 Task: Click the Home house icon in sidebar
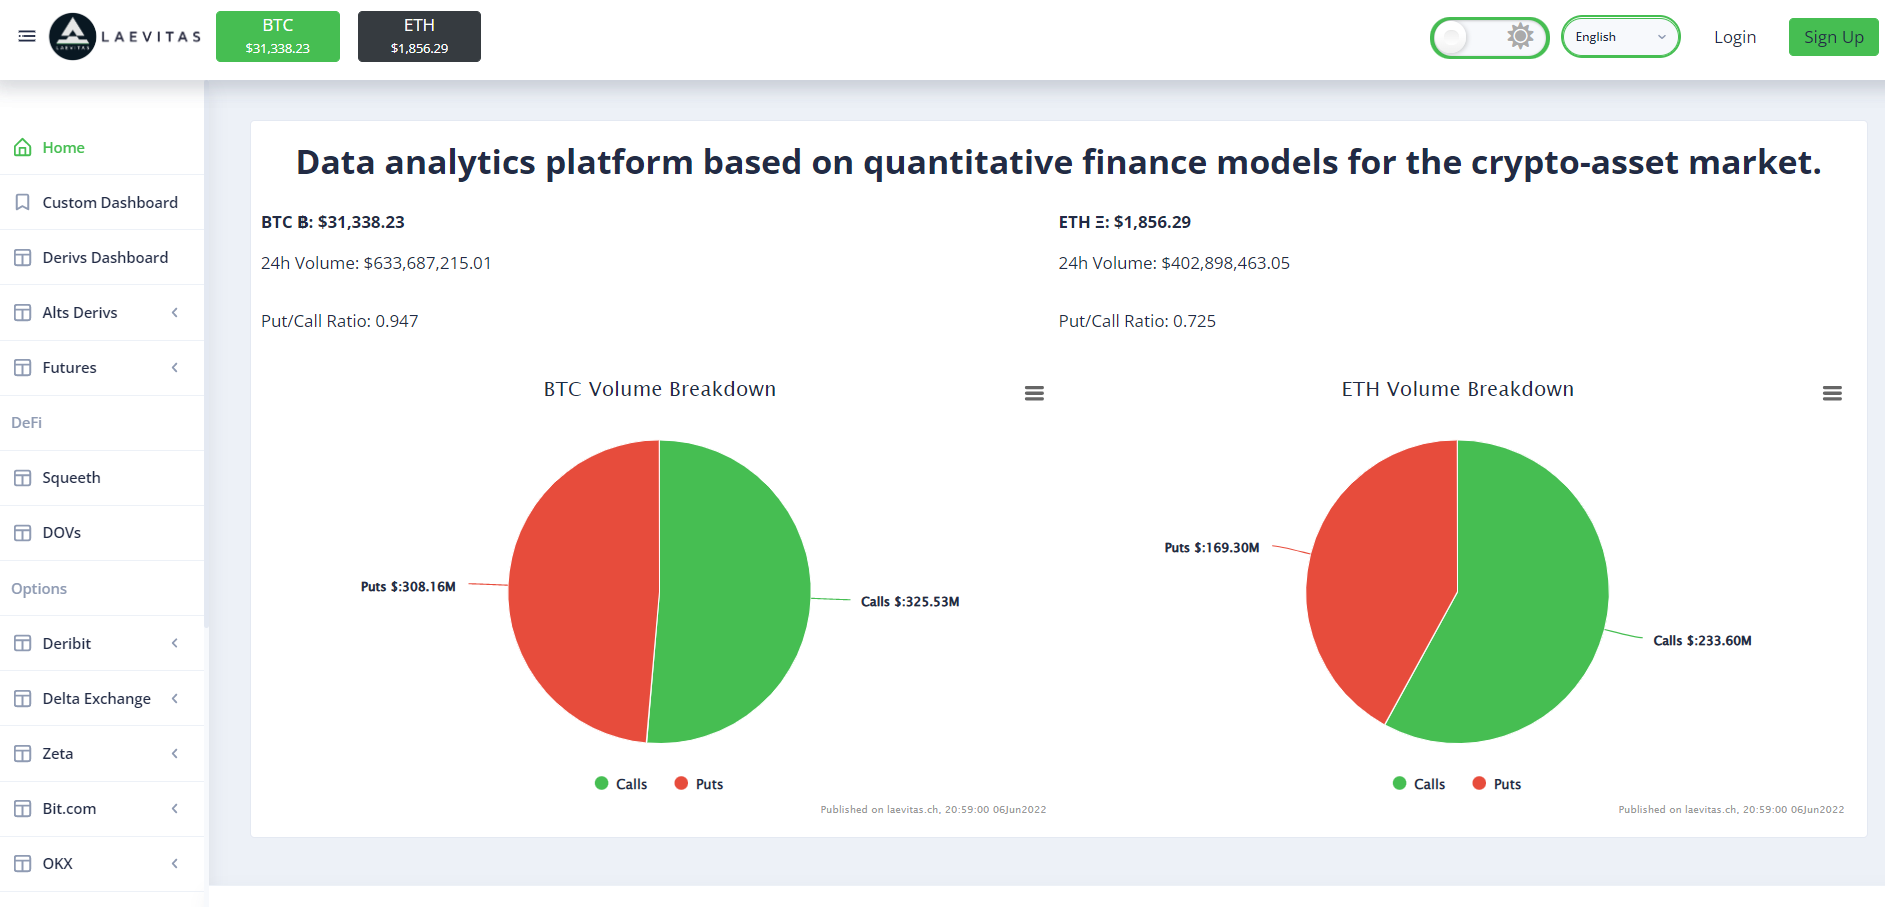[x=22, y=147]
